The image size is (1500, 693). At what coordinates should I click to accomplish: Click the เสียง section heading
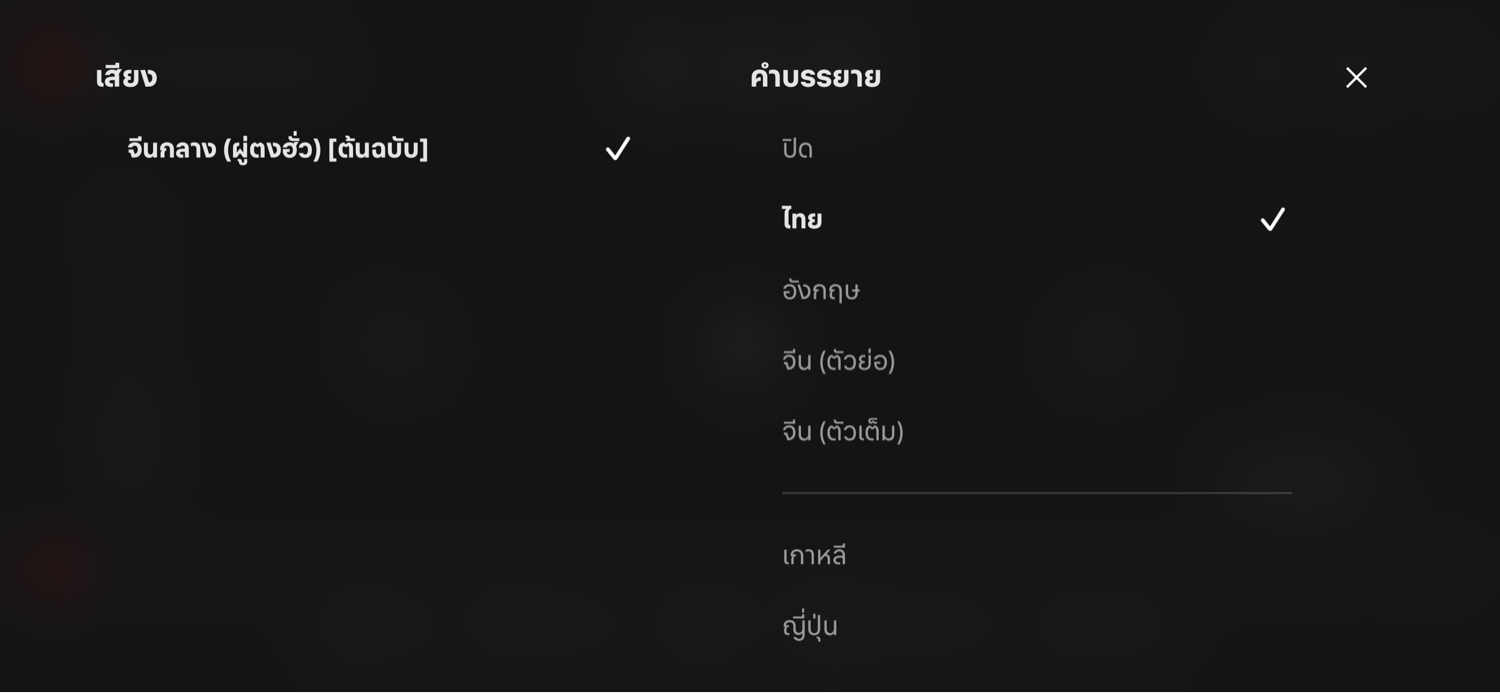click(126, 77)
